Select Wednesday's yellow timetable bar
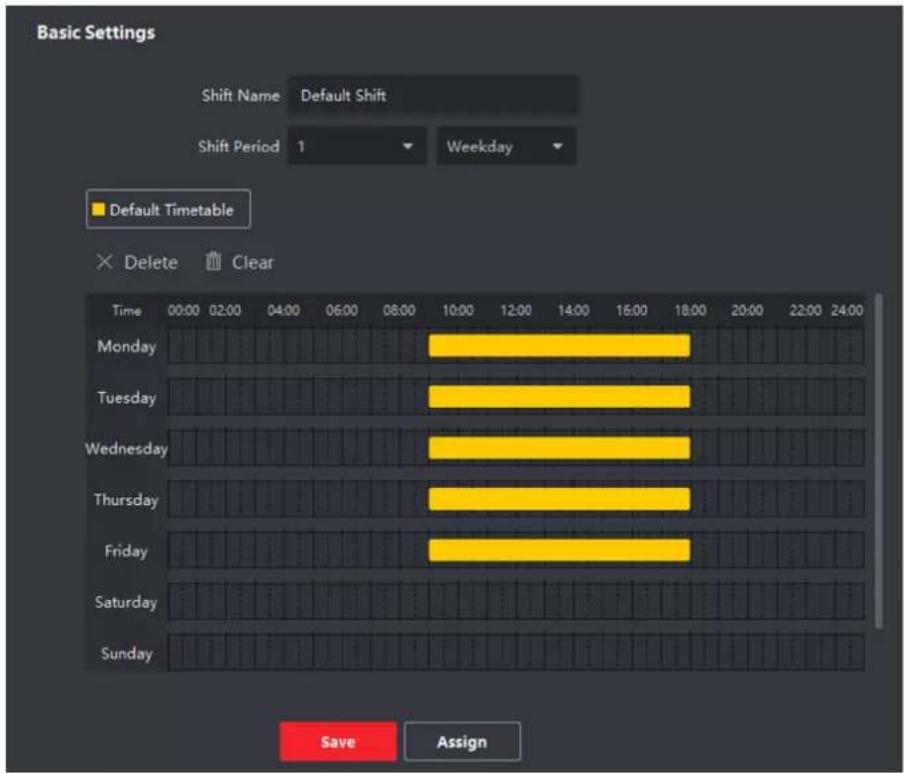 [559, 448]
